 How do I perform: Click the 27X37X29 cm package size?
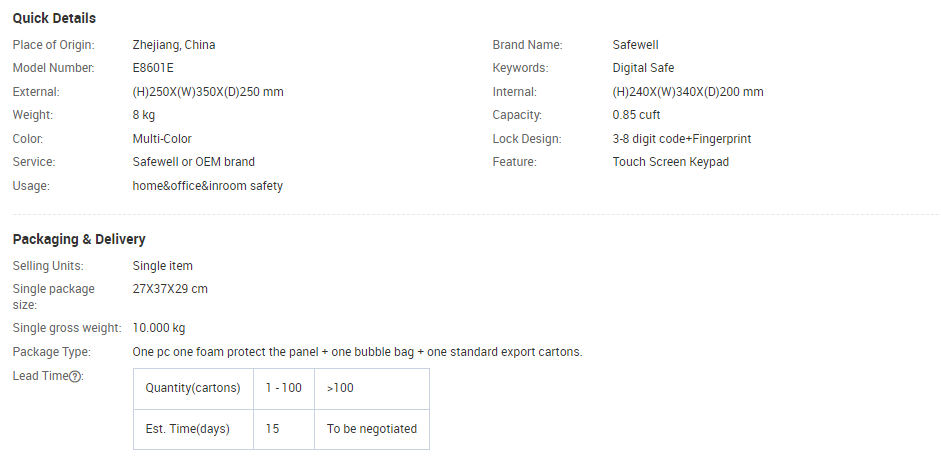pyautogui.click(x=170, y=288)
